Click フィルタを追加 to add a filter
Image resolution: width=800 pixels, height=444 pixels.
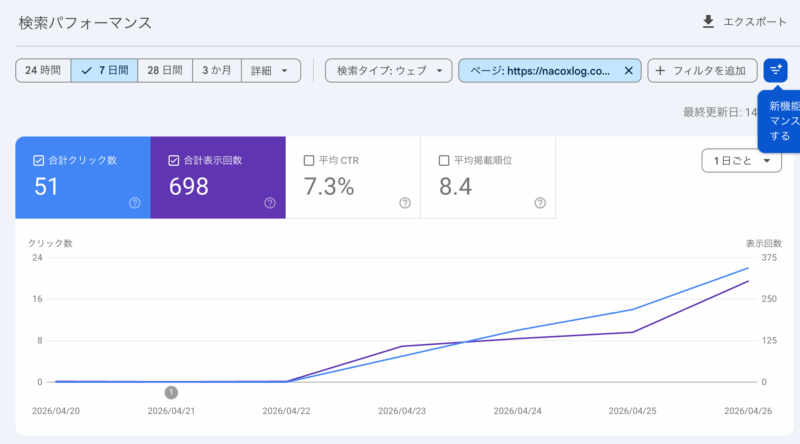pos(702,70)
